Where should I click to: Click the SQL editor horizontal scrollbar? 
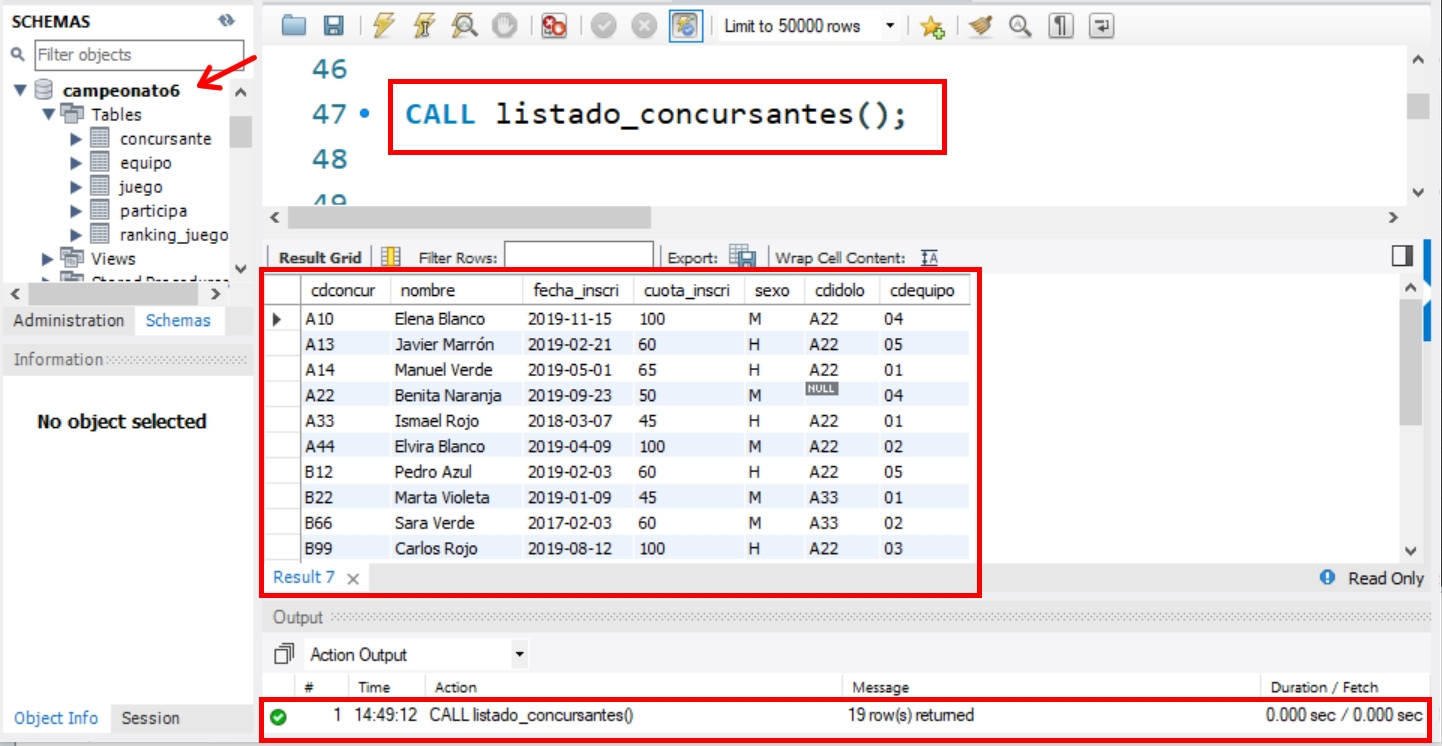pyautogui.click(x=470, y=217)
